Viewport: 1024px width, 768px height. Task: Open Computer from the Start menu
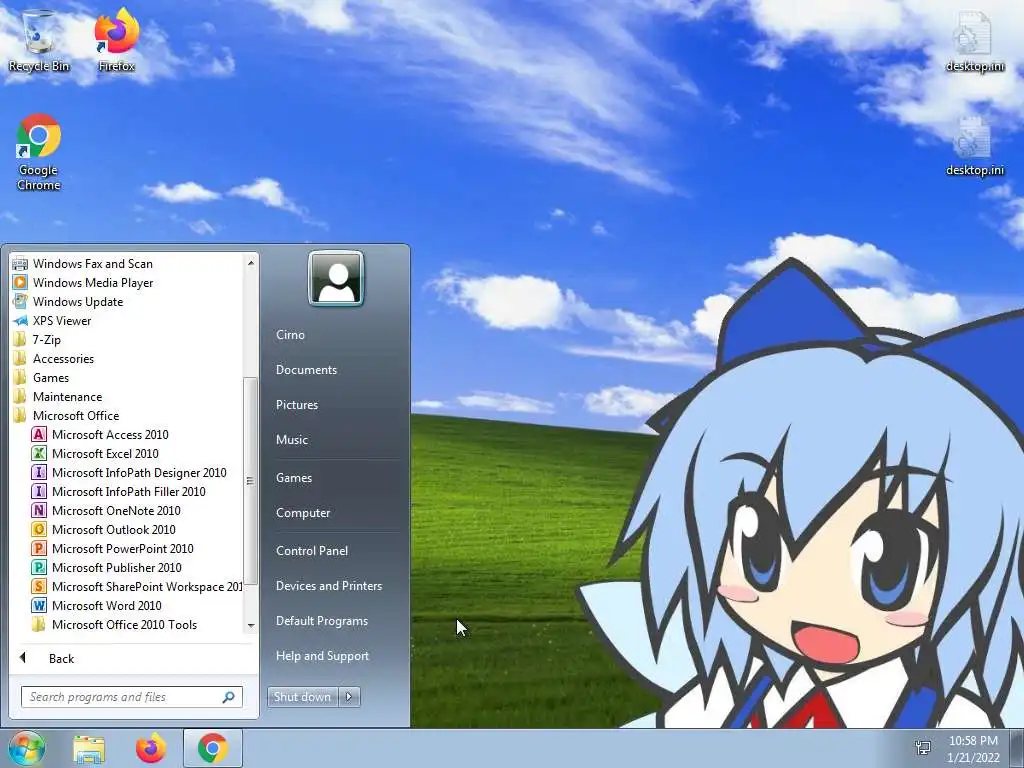tap(302, 513)
